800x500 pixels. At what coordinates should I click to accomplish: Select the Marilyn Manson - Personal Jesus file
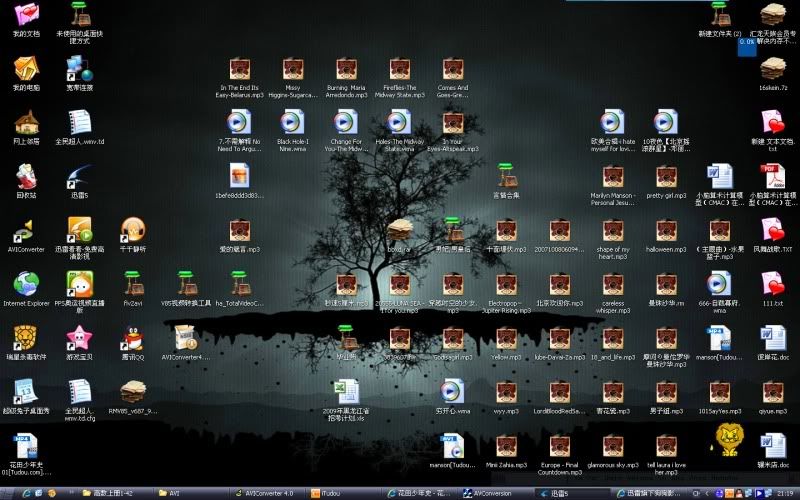(x=613, y=177)
